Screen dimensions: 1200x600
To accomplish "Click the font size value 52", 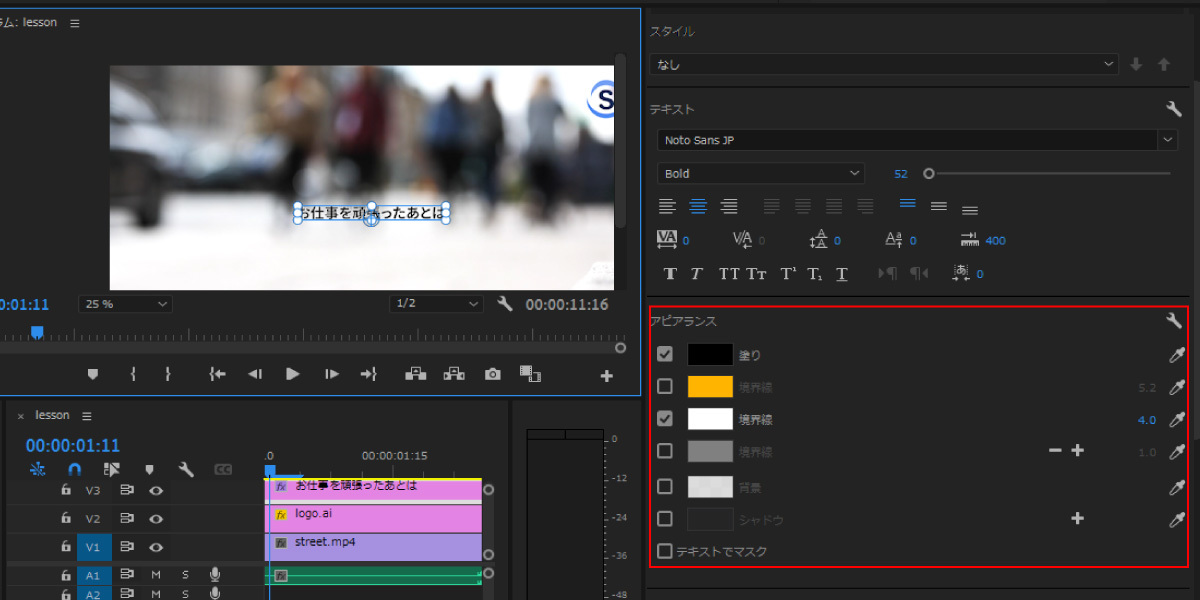I will pos(901,173).
